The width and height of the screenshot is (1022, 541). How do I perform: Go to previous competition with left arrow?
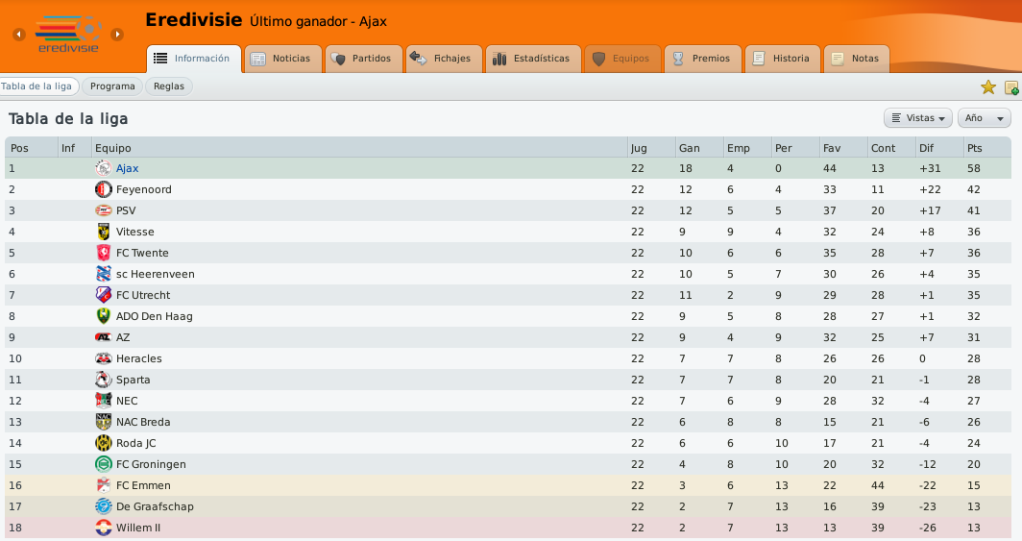[x=19, y=34]
